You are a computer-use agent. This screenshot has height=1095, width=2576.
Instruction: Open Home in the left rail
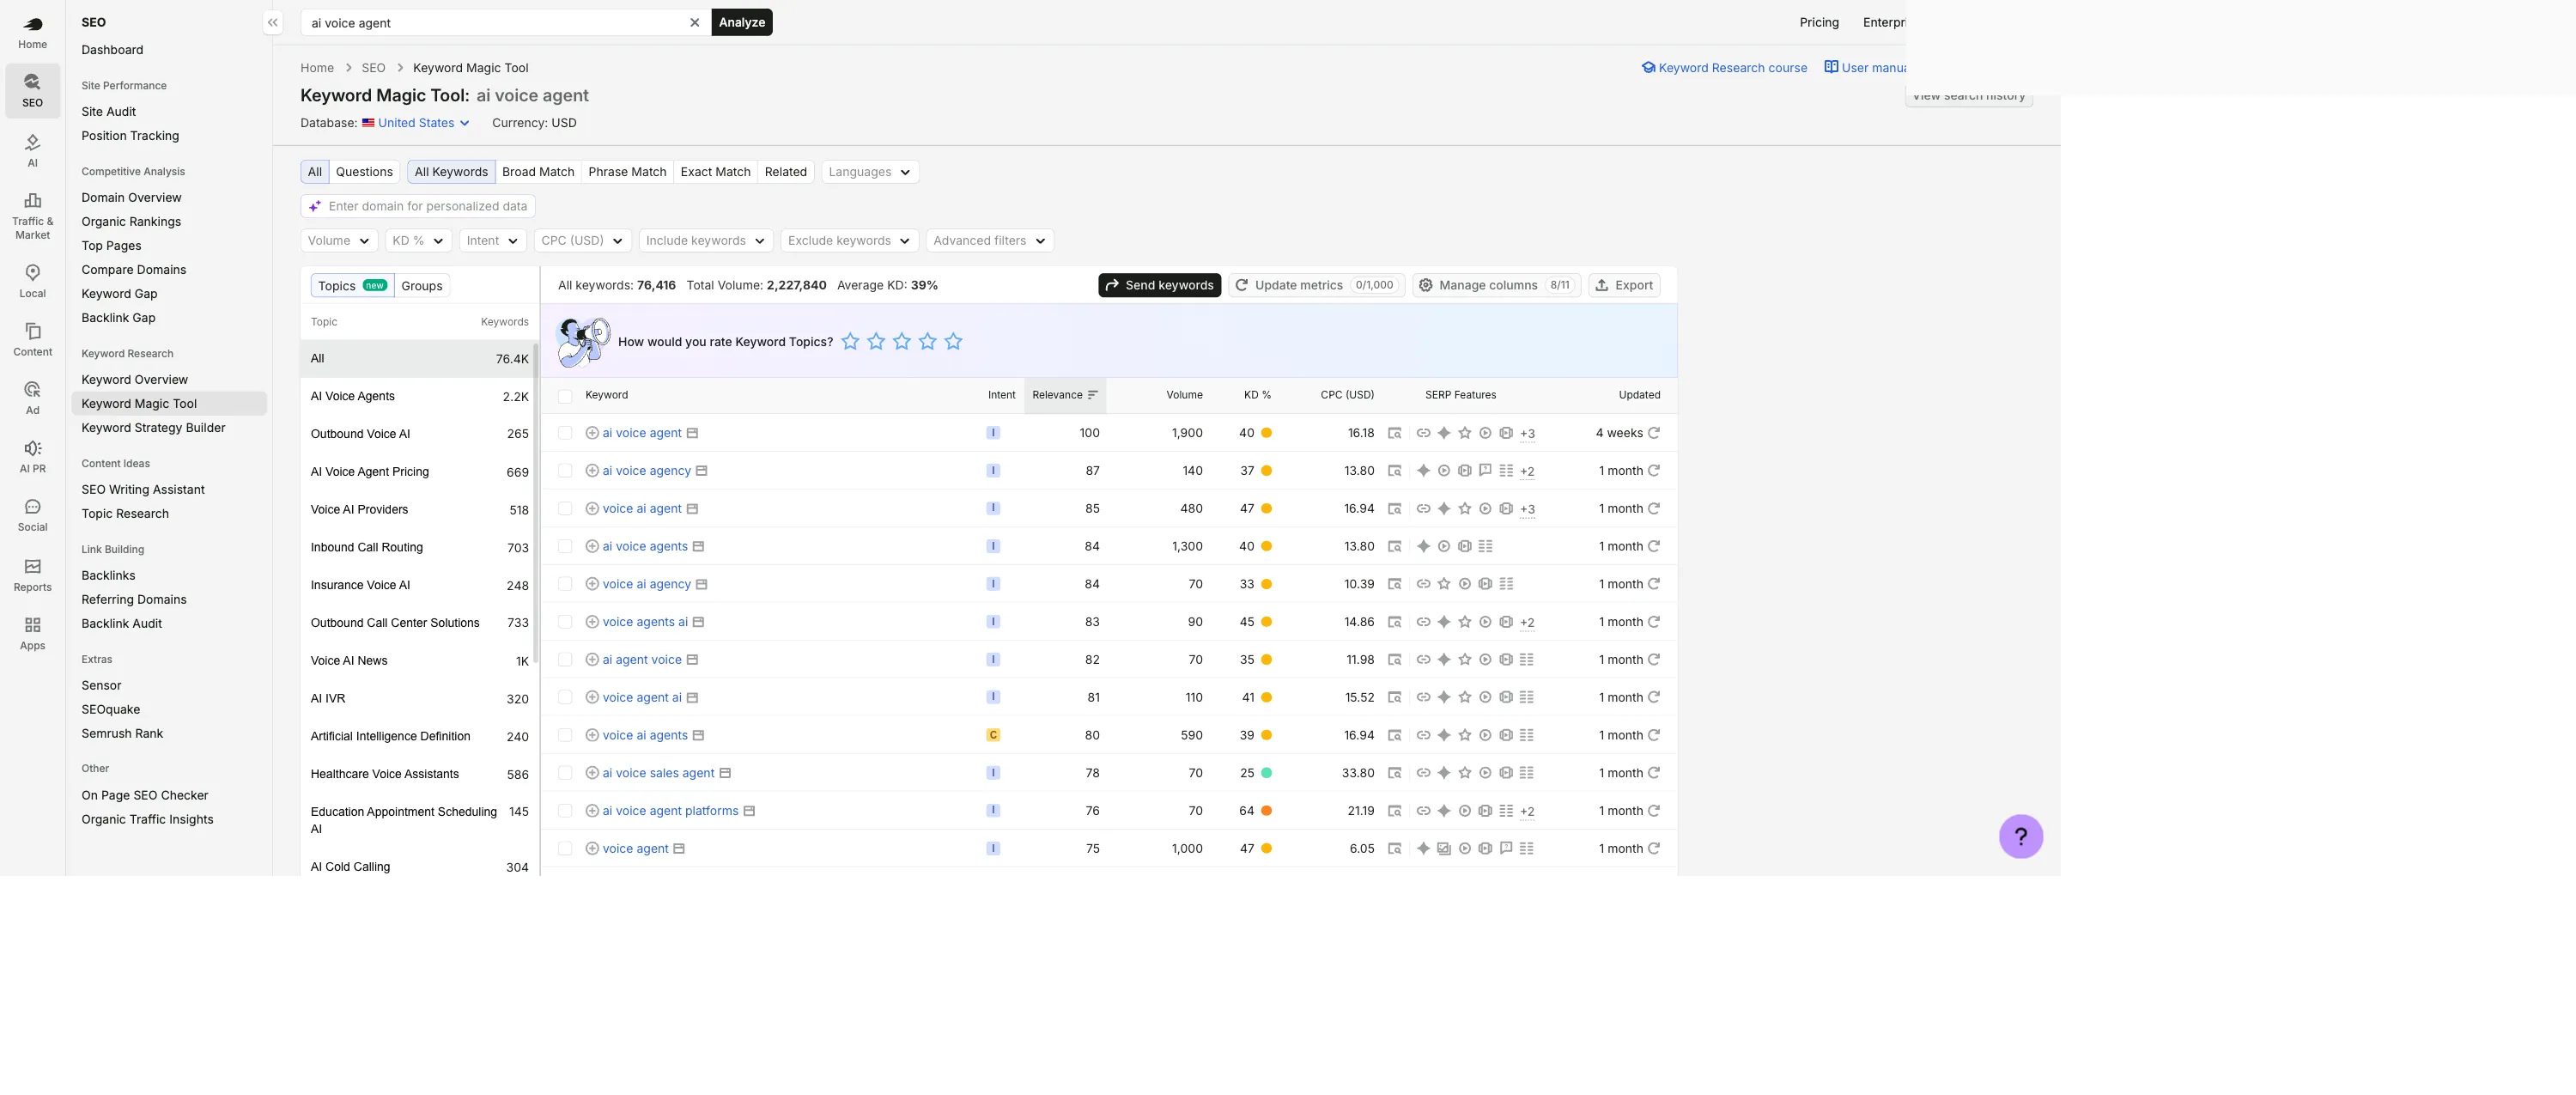pyautogui.click(x=32, y=32)
